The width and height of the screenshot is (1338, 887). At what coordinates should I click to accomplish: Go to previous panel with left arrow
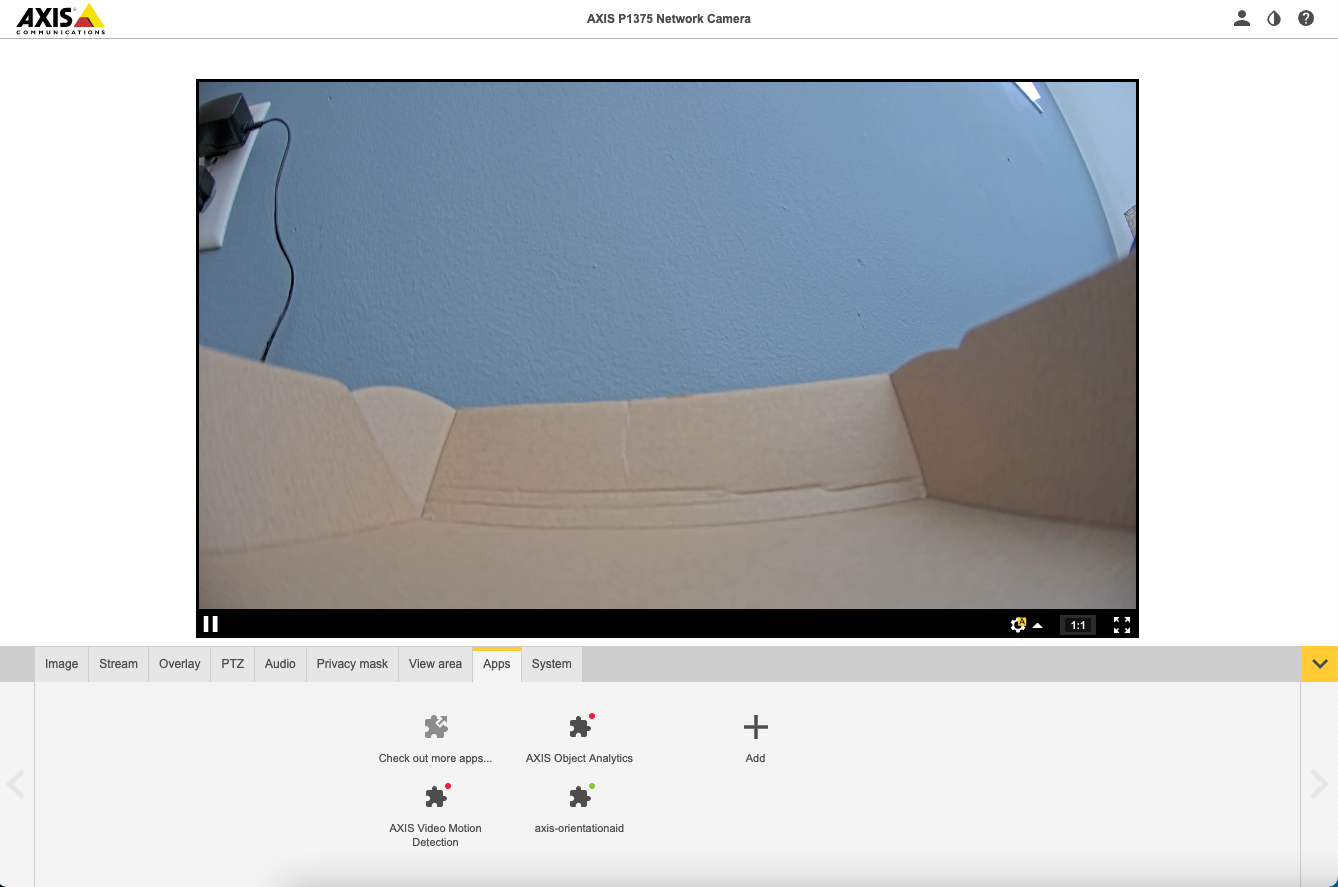16,784
